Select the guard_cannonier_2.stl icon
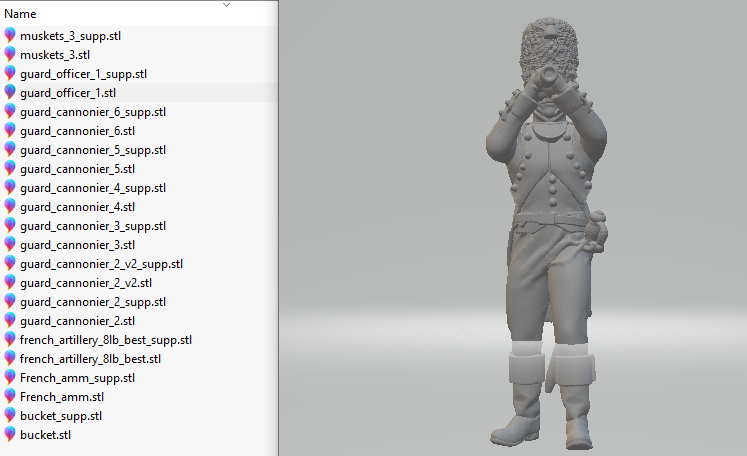747x456 pixels. (x=10, y=321)
